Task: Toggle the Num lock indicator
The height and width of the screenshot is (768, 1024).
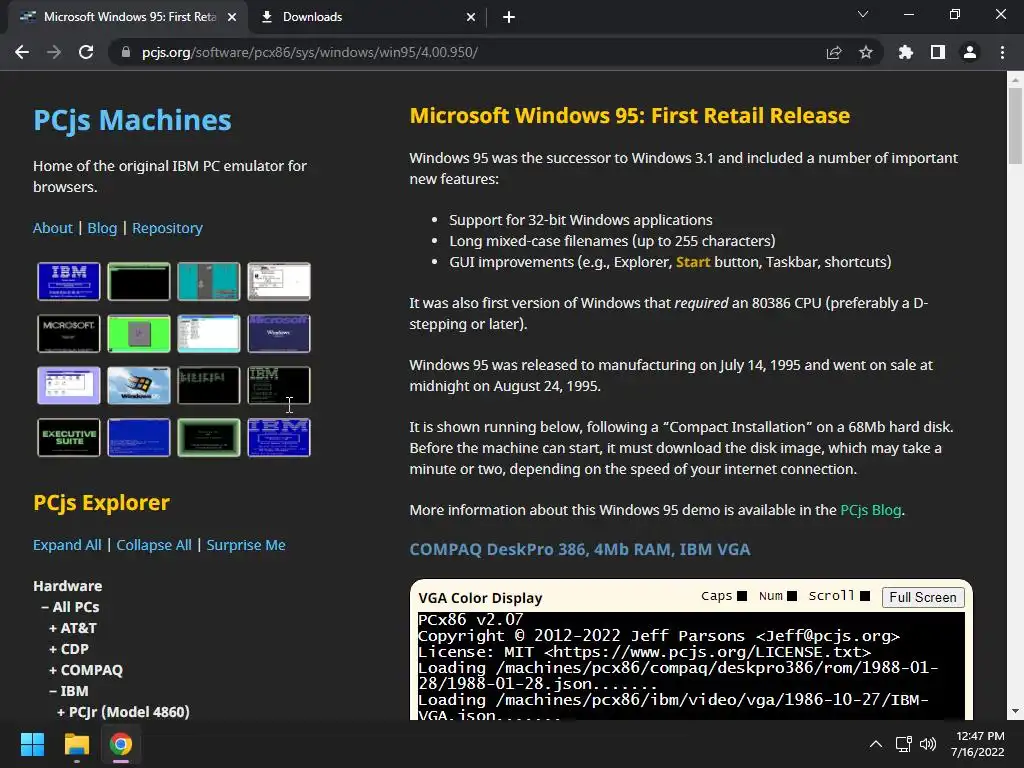Action: tap(792, 596)
